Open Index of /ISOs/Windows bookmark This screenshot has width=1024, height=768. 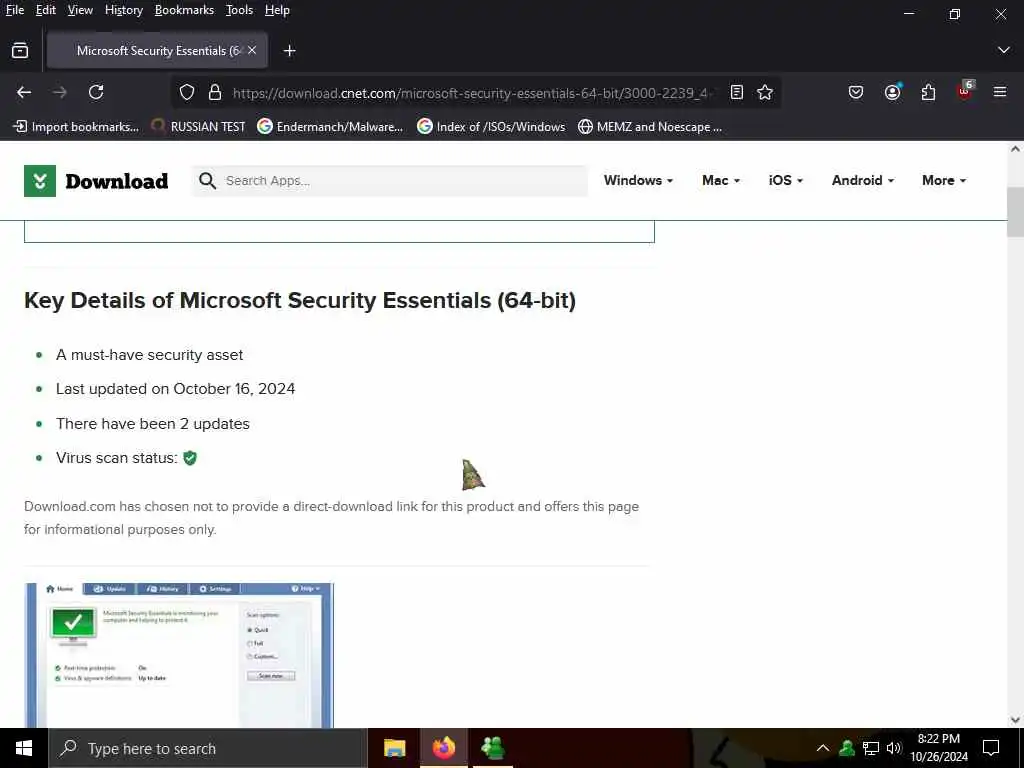[x=491, y=127]
